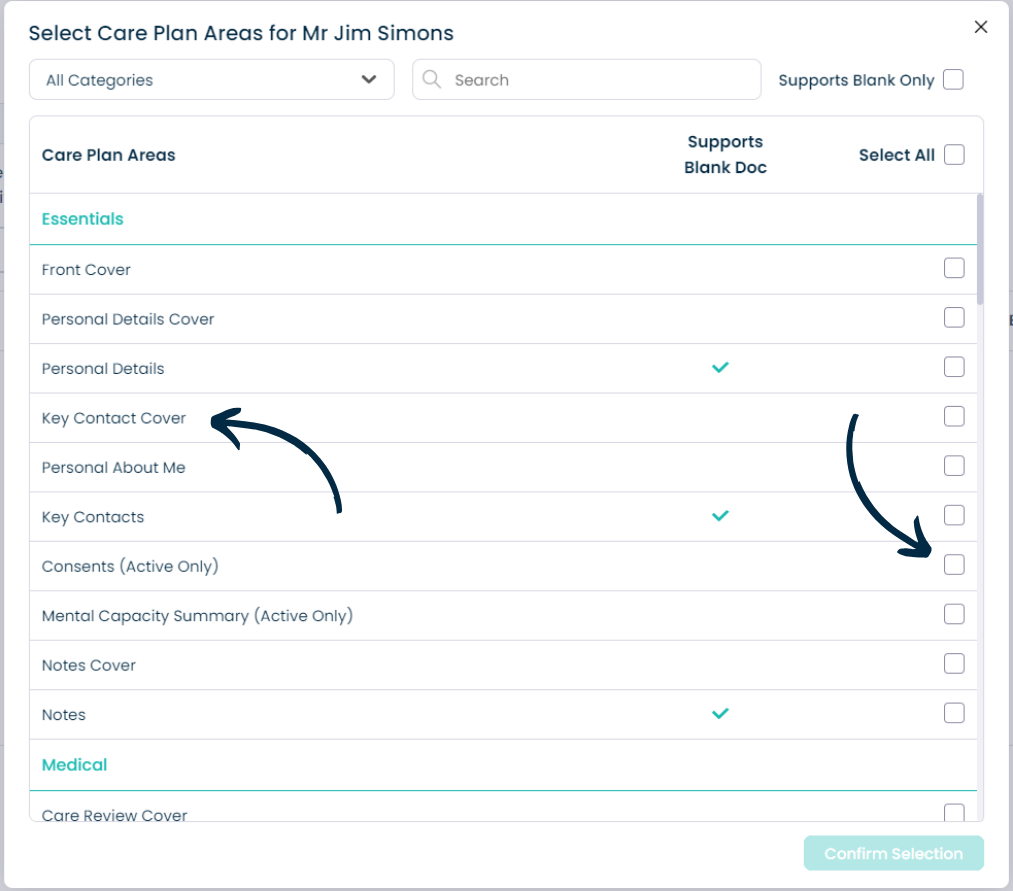Click the checkmark icon in Personal Details row
The image size is (1013, 891).
click(720, 368)
